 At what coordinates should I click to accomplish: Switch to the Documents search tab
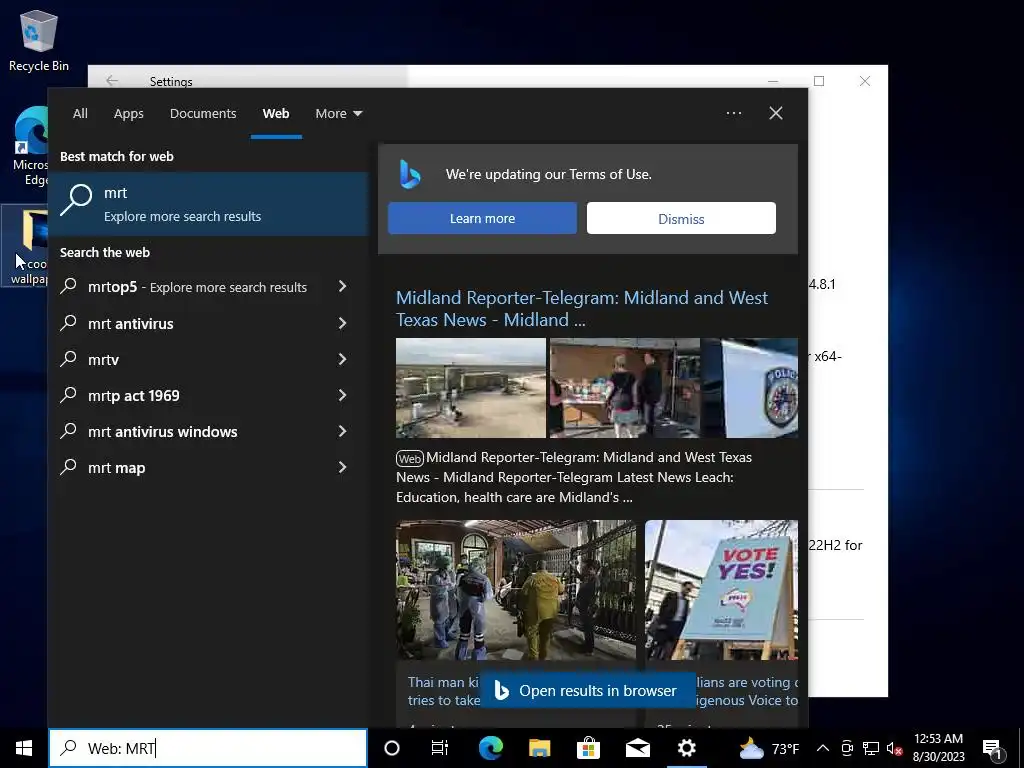coord(203,113)
